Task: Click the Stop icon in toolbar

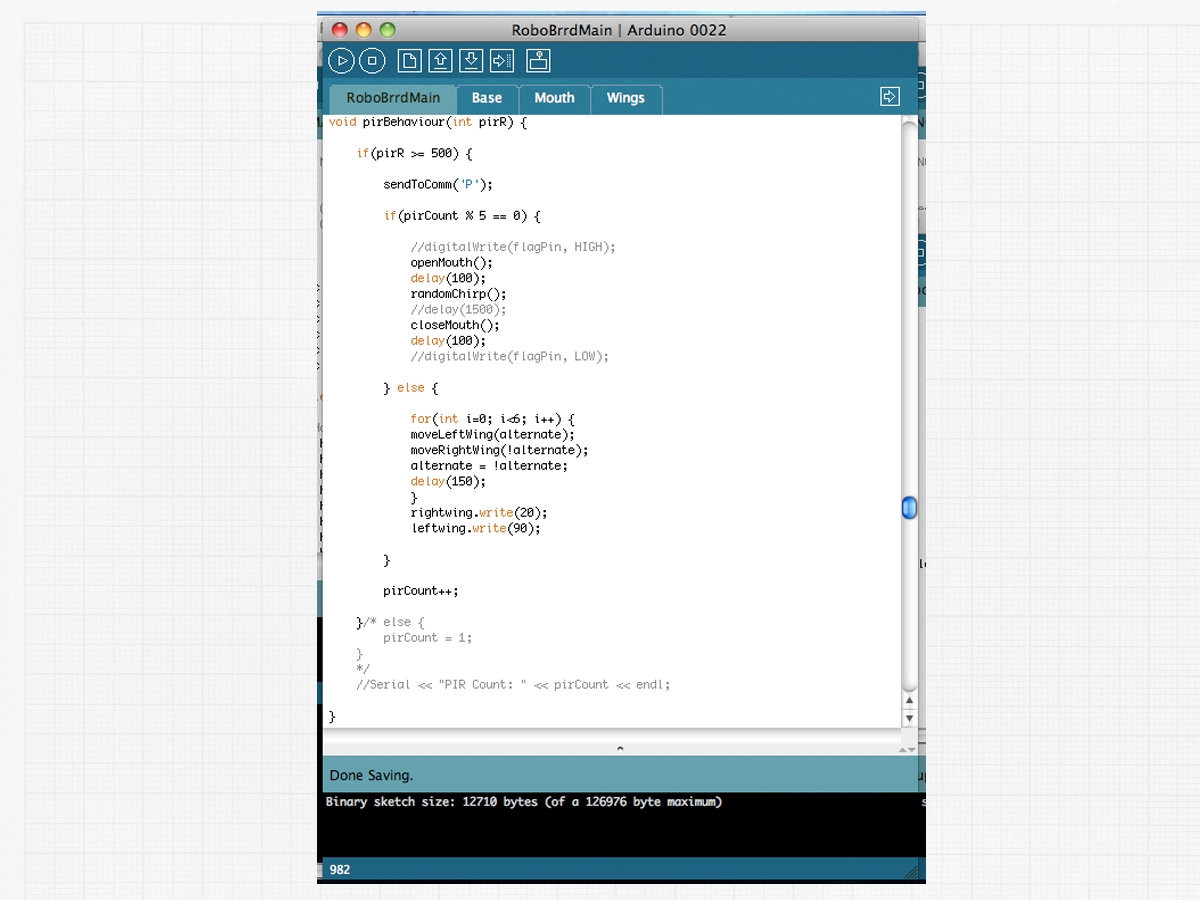Action: coord(372,61)
